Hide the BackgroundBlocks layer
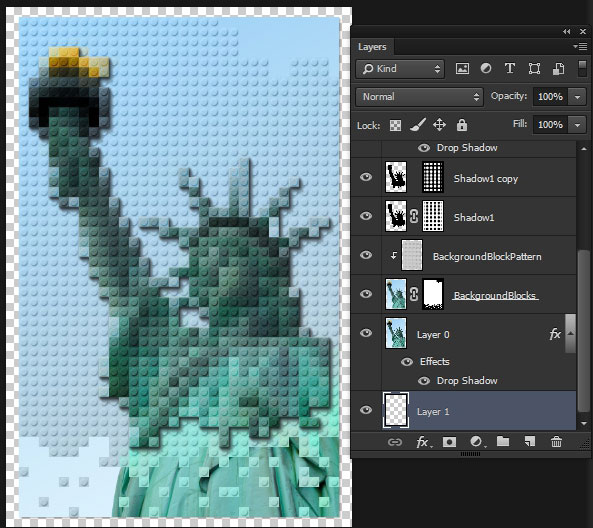 (366, 294)
